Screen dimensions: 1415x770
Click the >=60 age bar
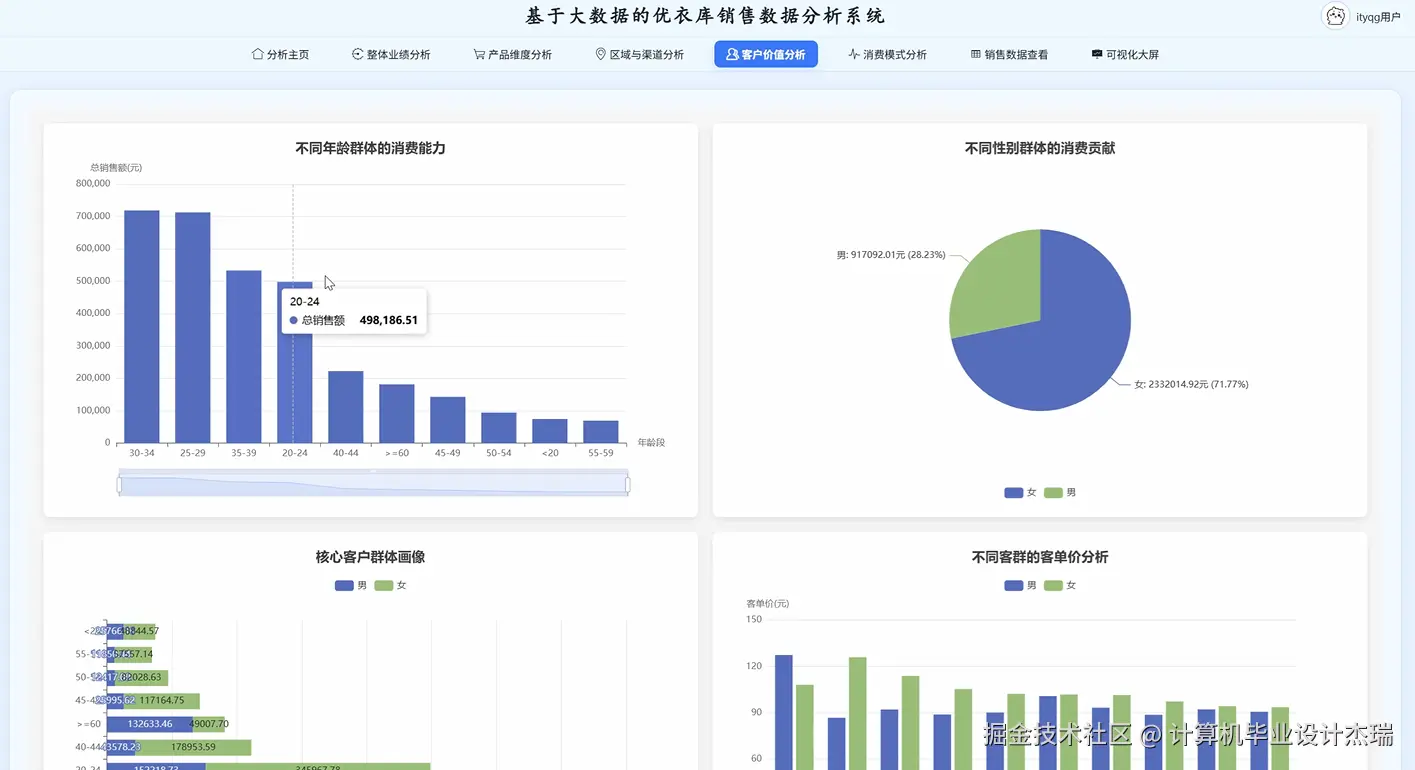(397, 414)
